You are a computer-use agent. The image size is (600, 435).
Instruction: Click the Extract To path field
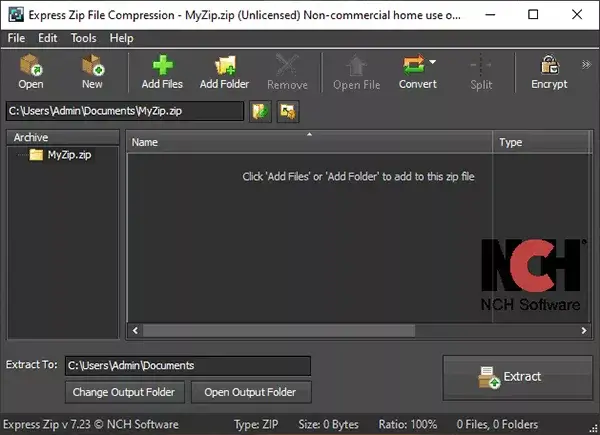(x=188, y=366)
